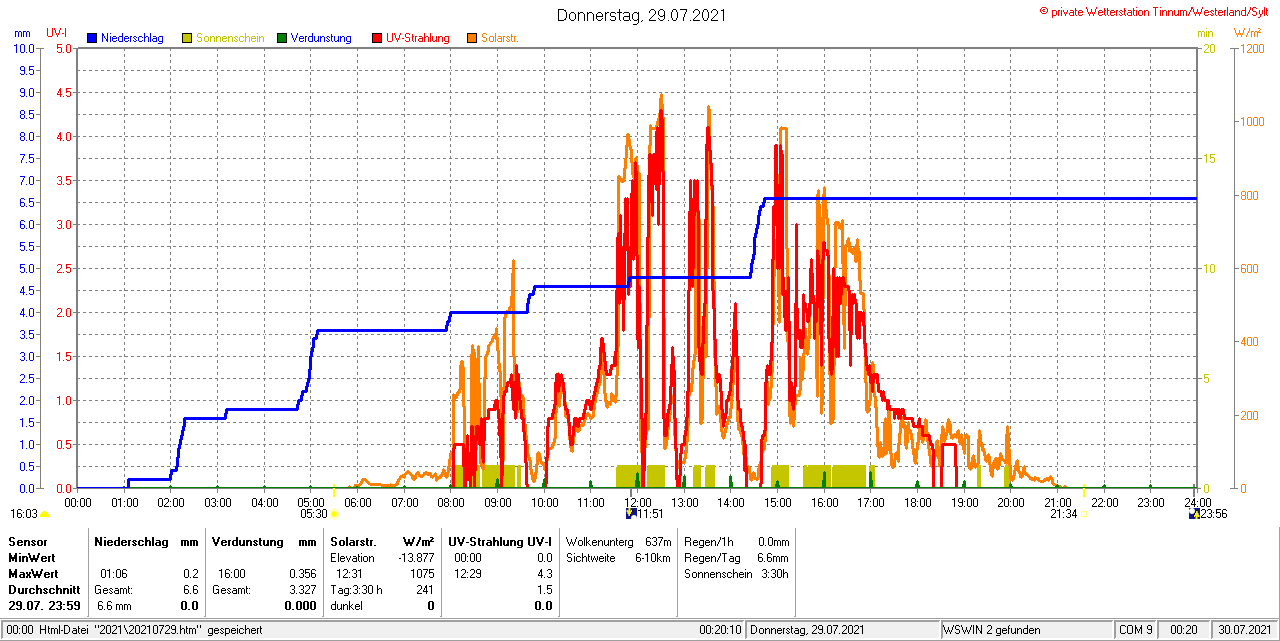This screenshot has height=641, width=1280.
Task: Click the Tag:3:30 h entry
Action: [x=356, y=590]
